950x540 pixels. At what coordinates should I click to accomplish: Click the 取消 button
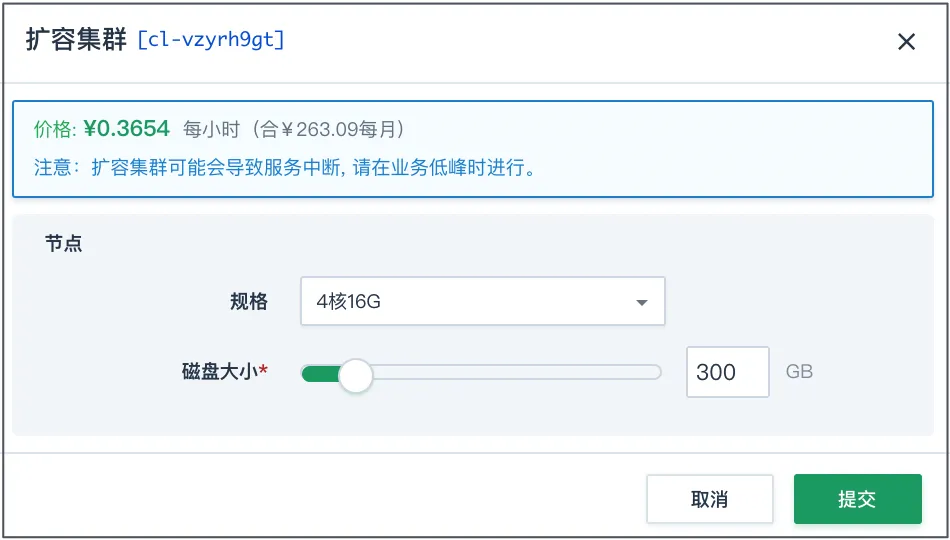[709, 499]
